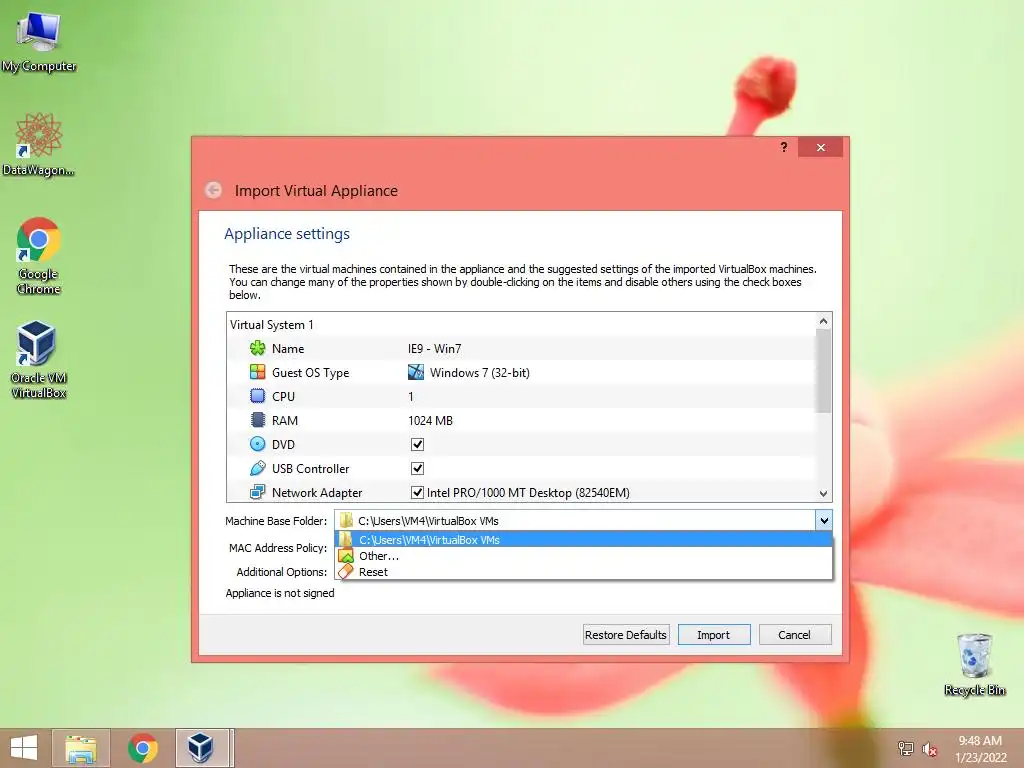Image resolution: width=1024 pixels, height=768 pixels.
Task: Click the muted volume tray icon
Action: pos(929,749)
